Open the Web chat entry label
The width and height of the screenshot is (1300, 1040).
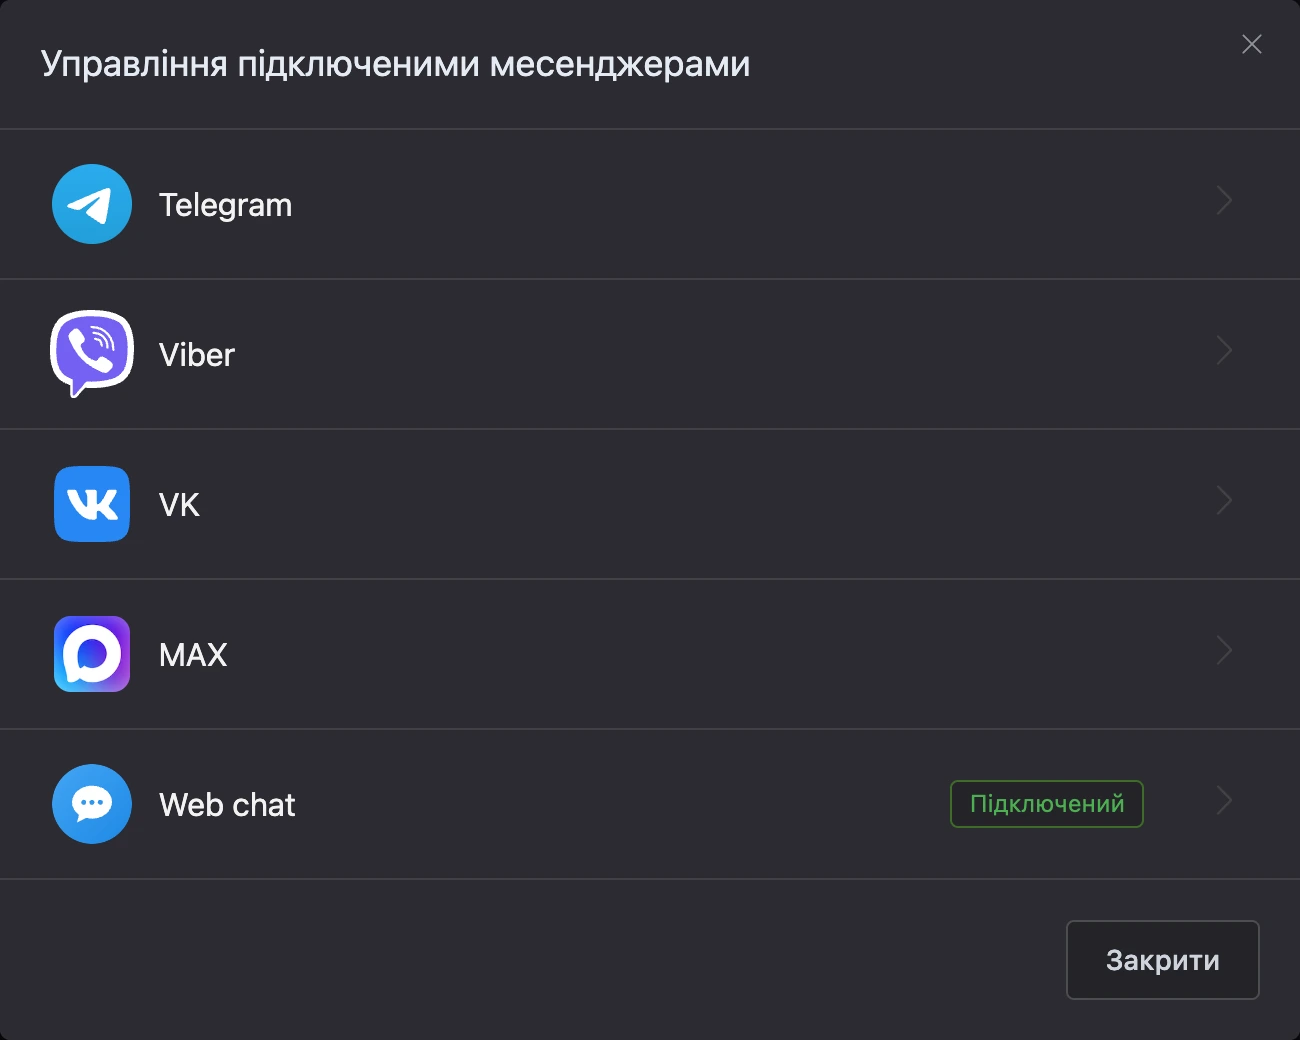point(227,805)
